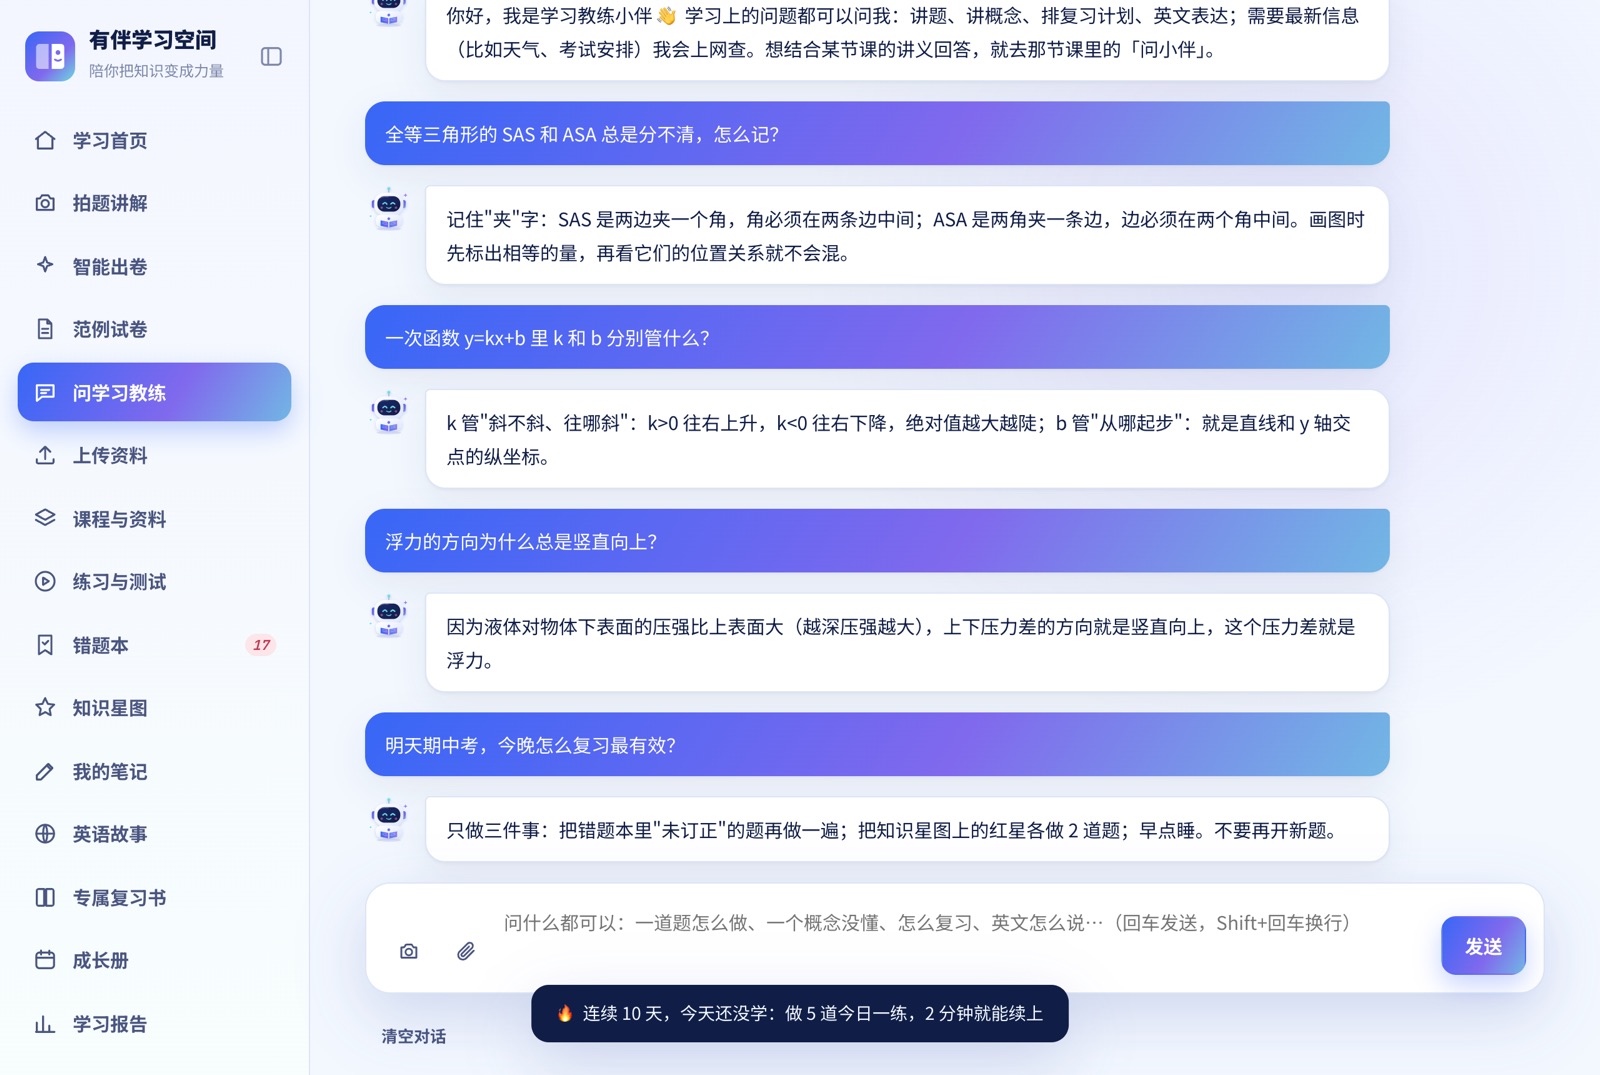1600x1075 pixels.
Task: Clear the chat via 清空对话
Action: click(414, 1036)
